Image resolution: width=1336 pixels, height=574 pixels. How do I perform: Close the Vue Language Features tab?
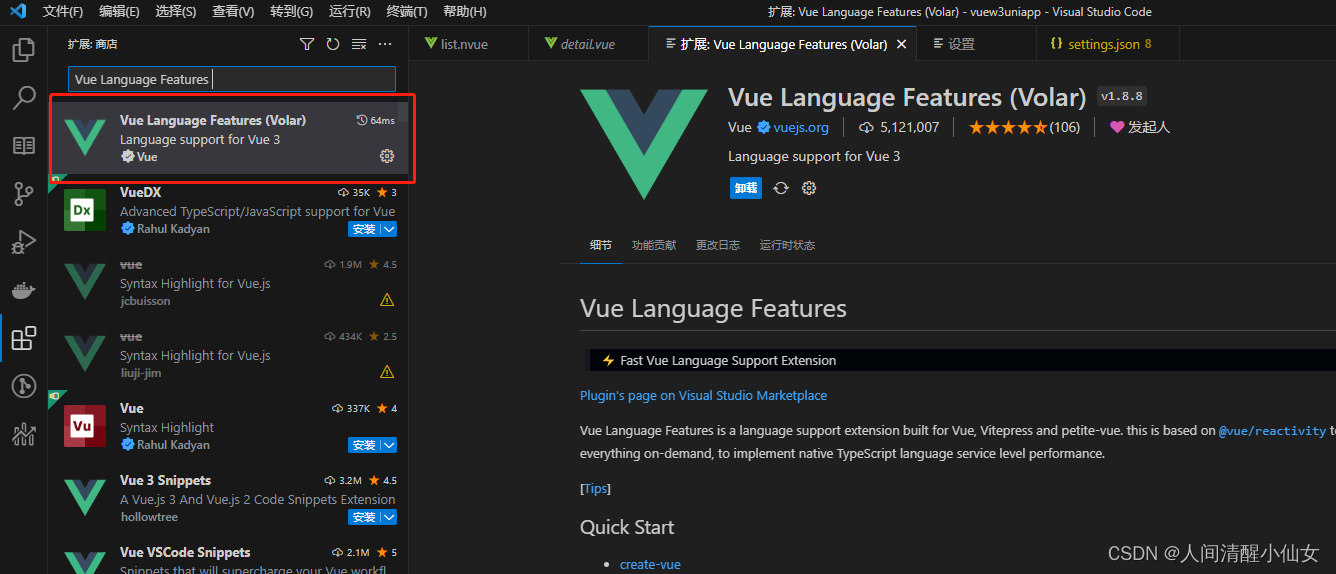[x=901, y=44]
